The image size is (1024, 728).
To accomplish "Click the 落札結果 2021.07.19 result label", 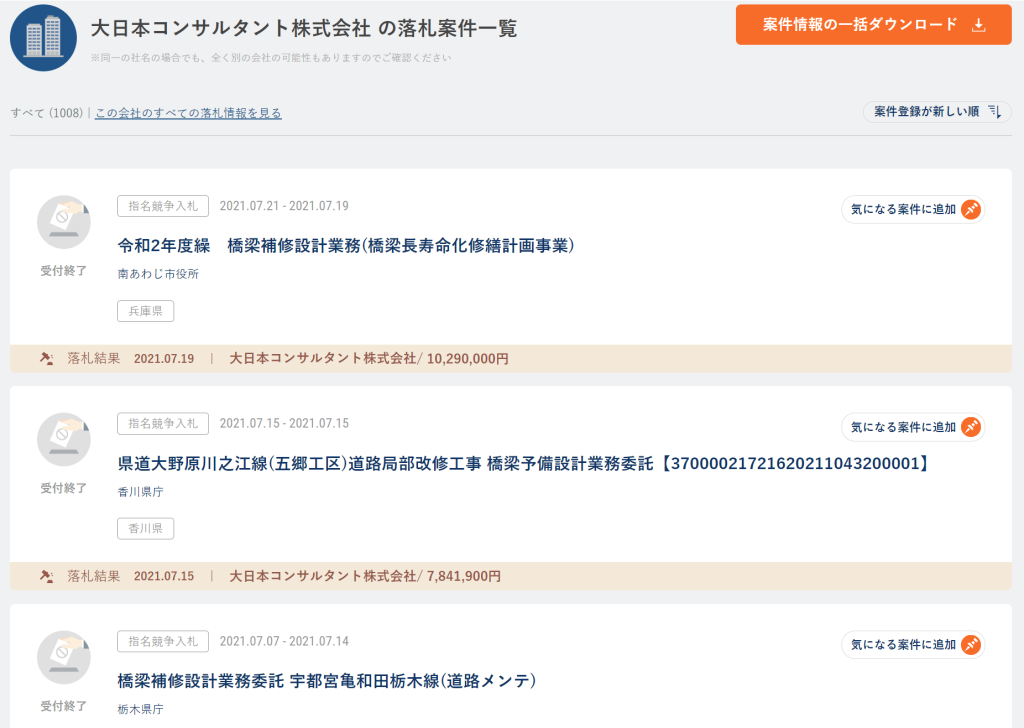I will click(x=131, y=358).
